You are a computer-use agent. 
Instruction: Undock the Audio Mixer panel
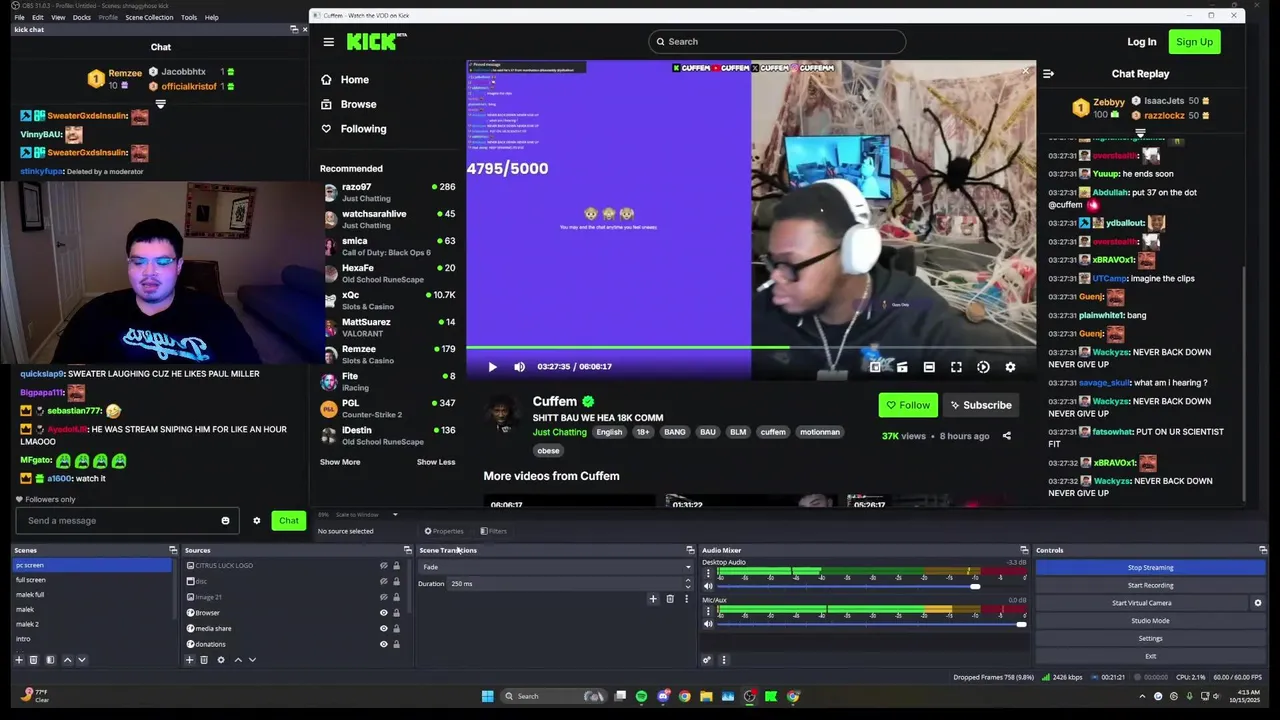tap(1023, 550)
